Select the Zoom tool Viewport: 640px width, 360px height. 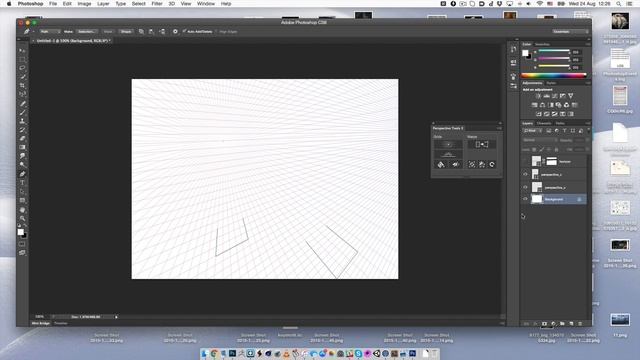[22, 218]
